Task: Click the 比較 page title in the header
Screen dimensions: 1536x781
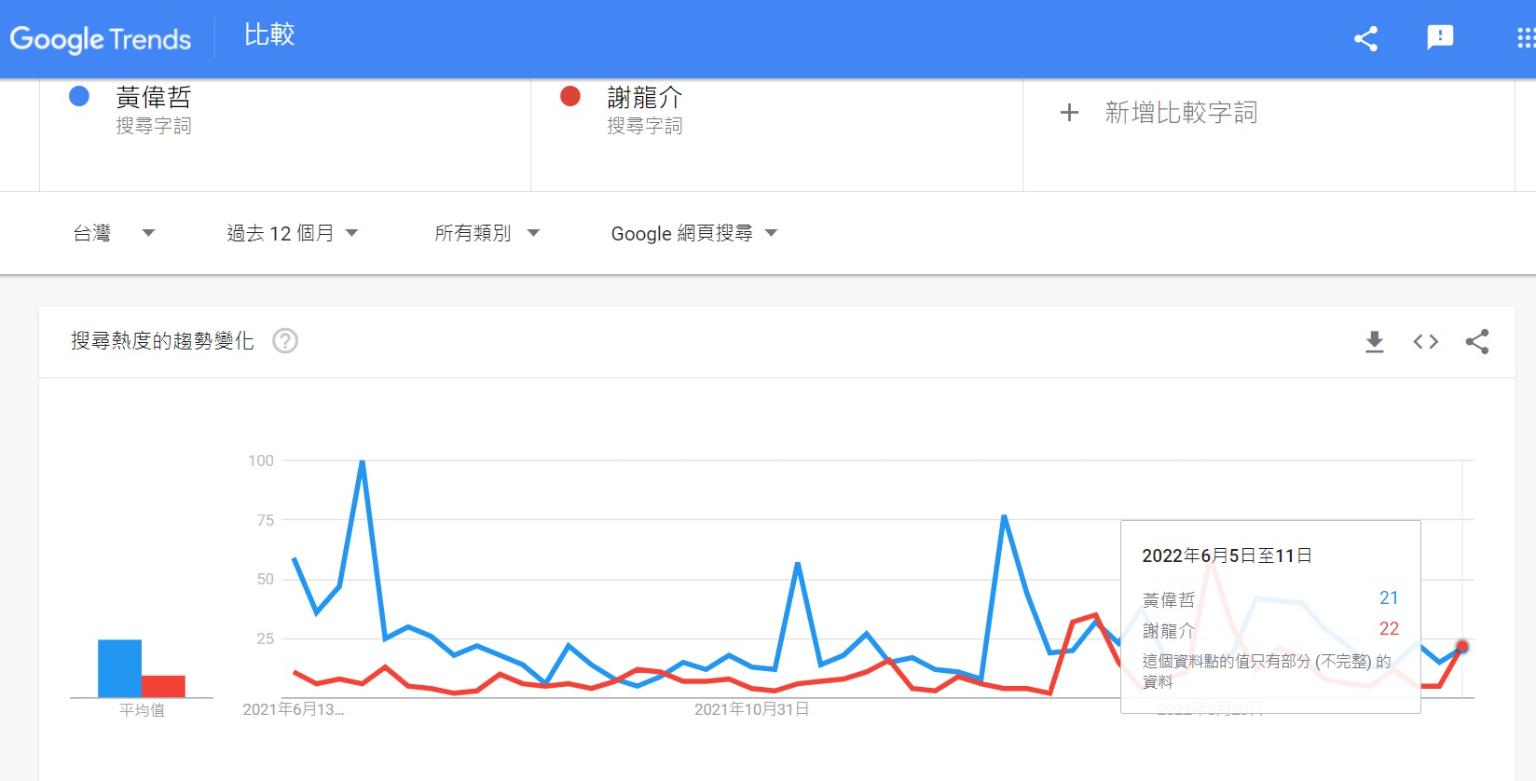Action: 269,36
